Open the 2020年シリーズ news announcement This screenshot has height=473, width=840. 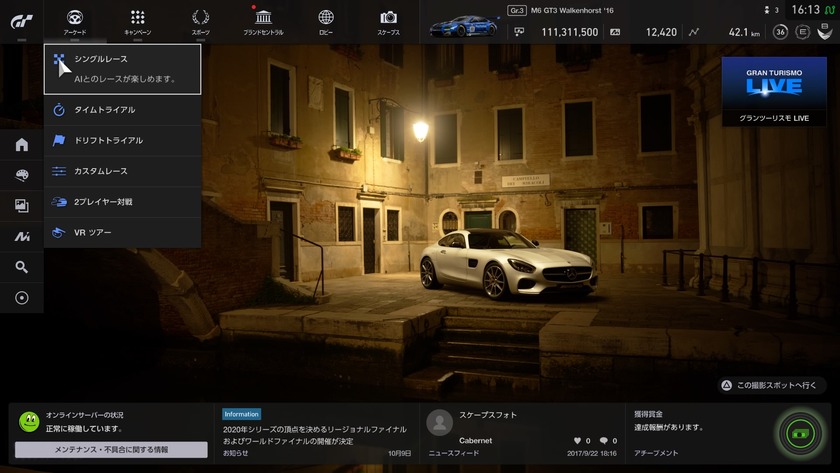[314, 435]
